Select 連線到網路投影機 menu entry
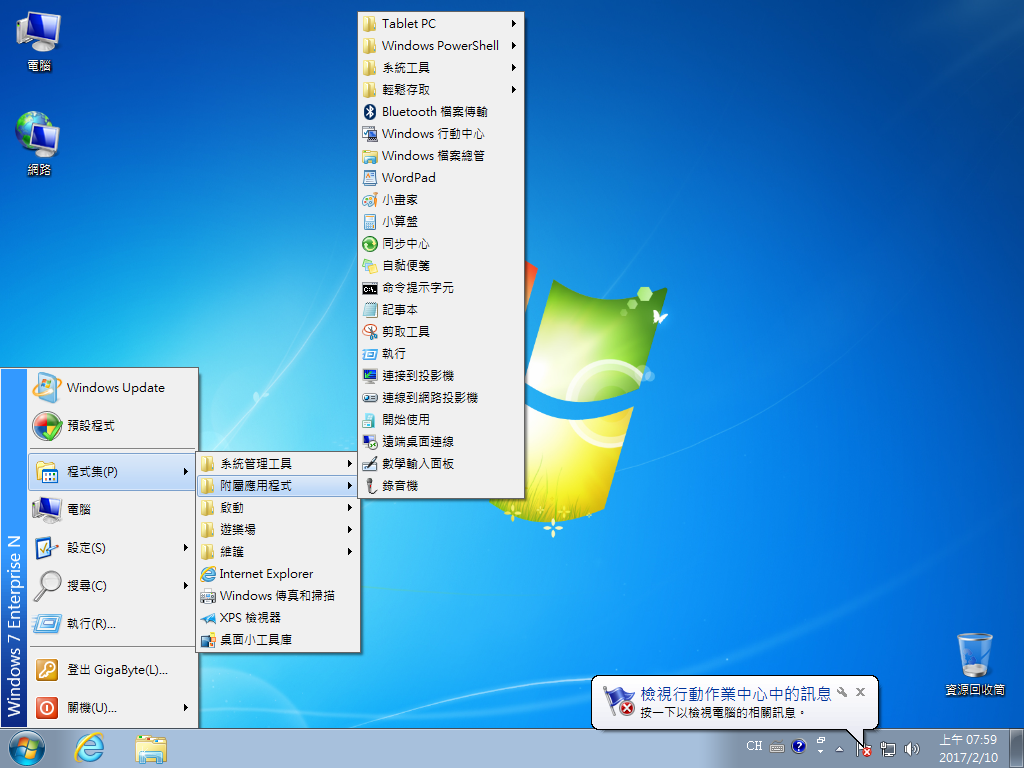1024x768 pixels. coord(441,398)
